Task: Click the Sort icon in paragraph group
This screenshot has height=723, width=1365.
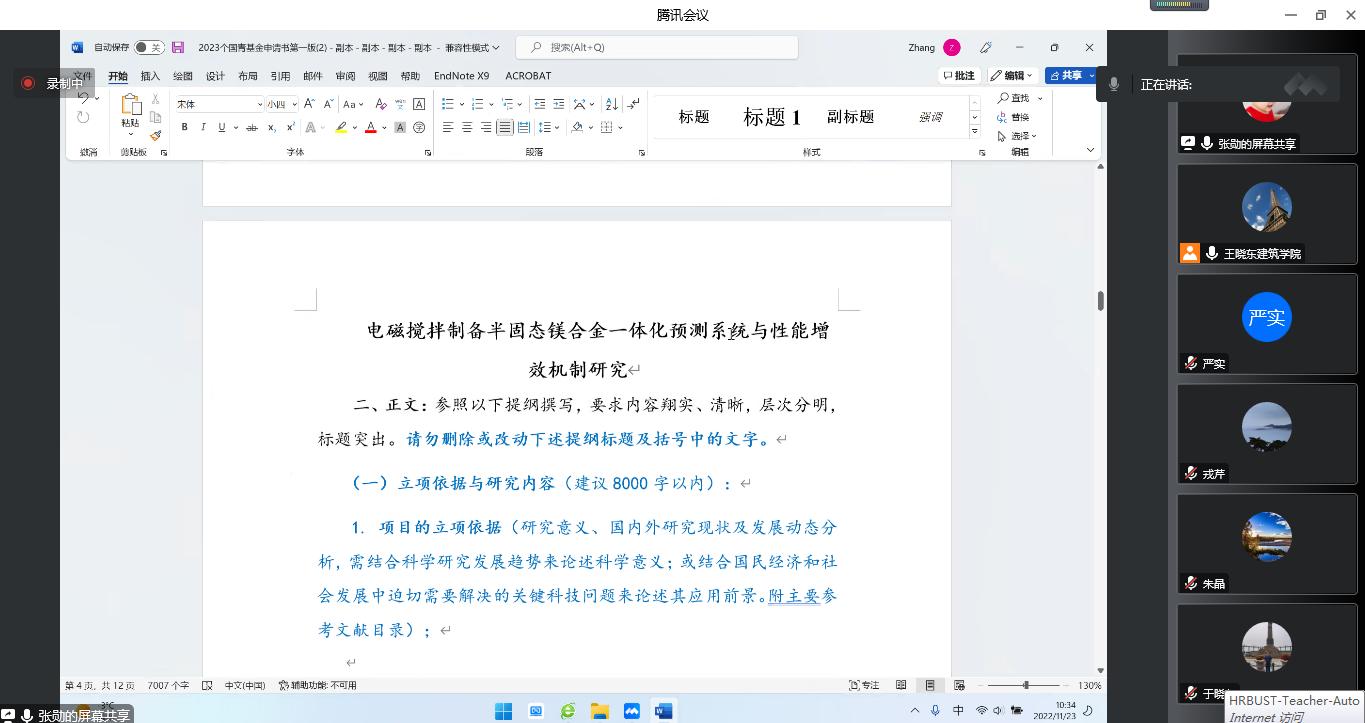Action: click(610, 104)
